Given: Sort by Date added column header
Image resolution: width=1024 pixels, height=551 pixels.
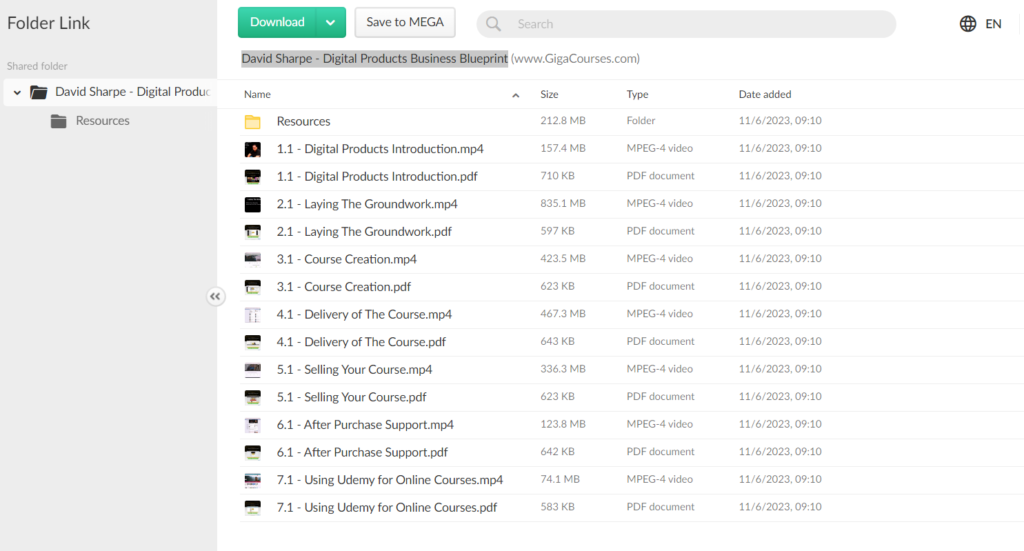Looking at the screenshot, I should pos(765,95).
